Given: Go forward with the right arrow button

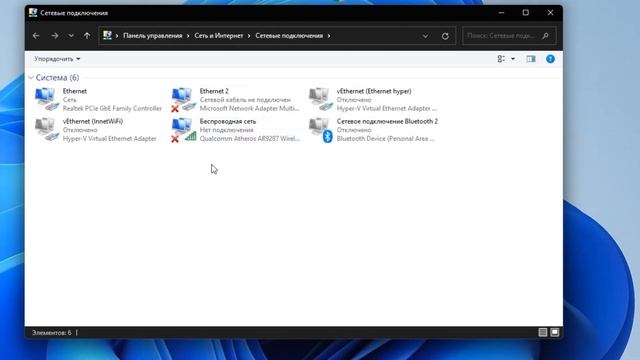Looking at the screenshot, I should click(x=54, y=36).
